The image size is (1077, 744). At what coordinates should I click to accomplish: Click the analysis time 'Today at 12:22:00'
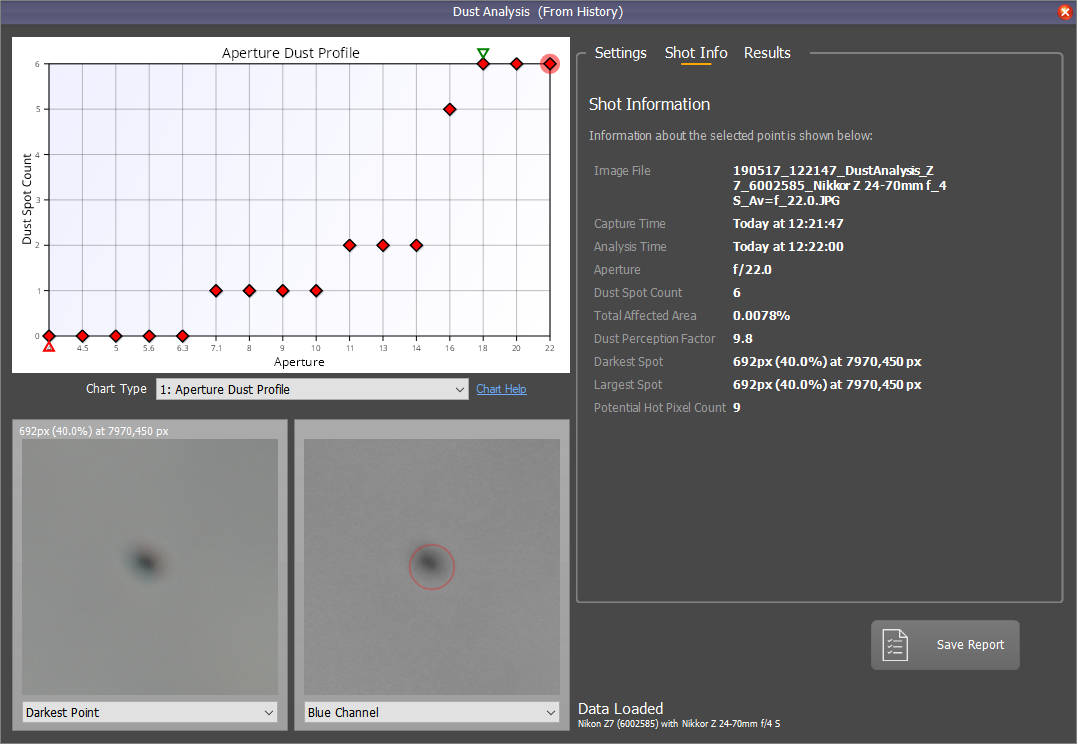[x=788, y=247]
